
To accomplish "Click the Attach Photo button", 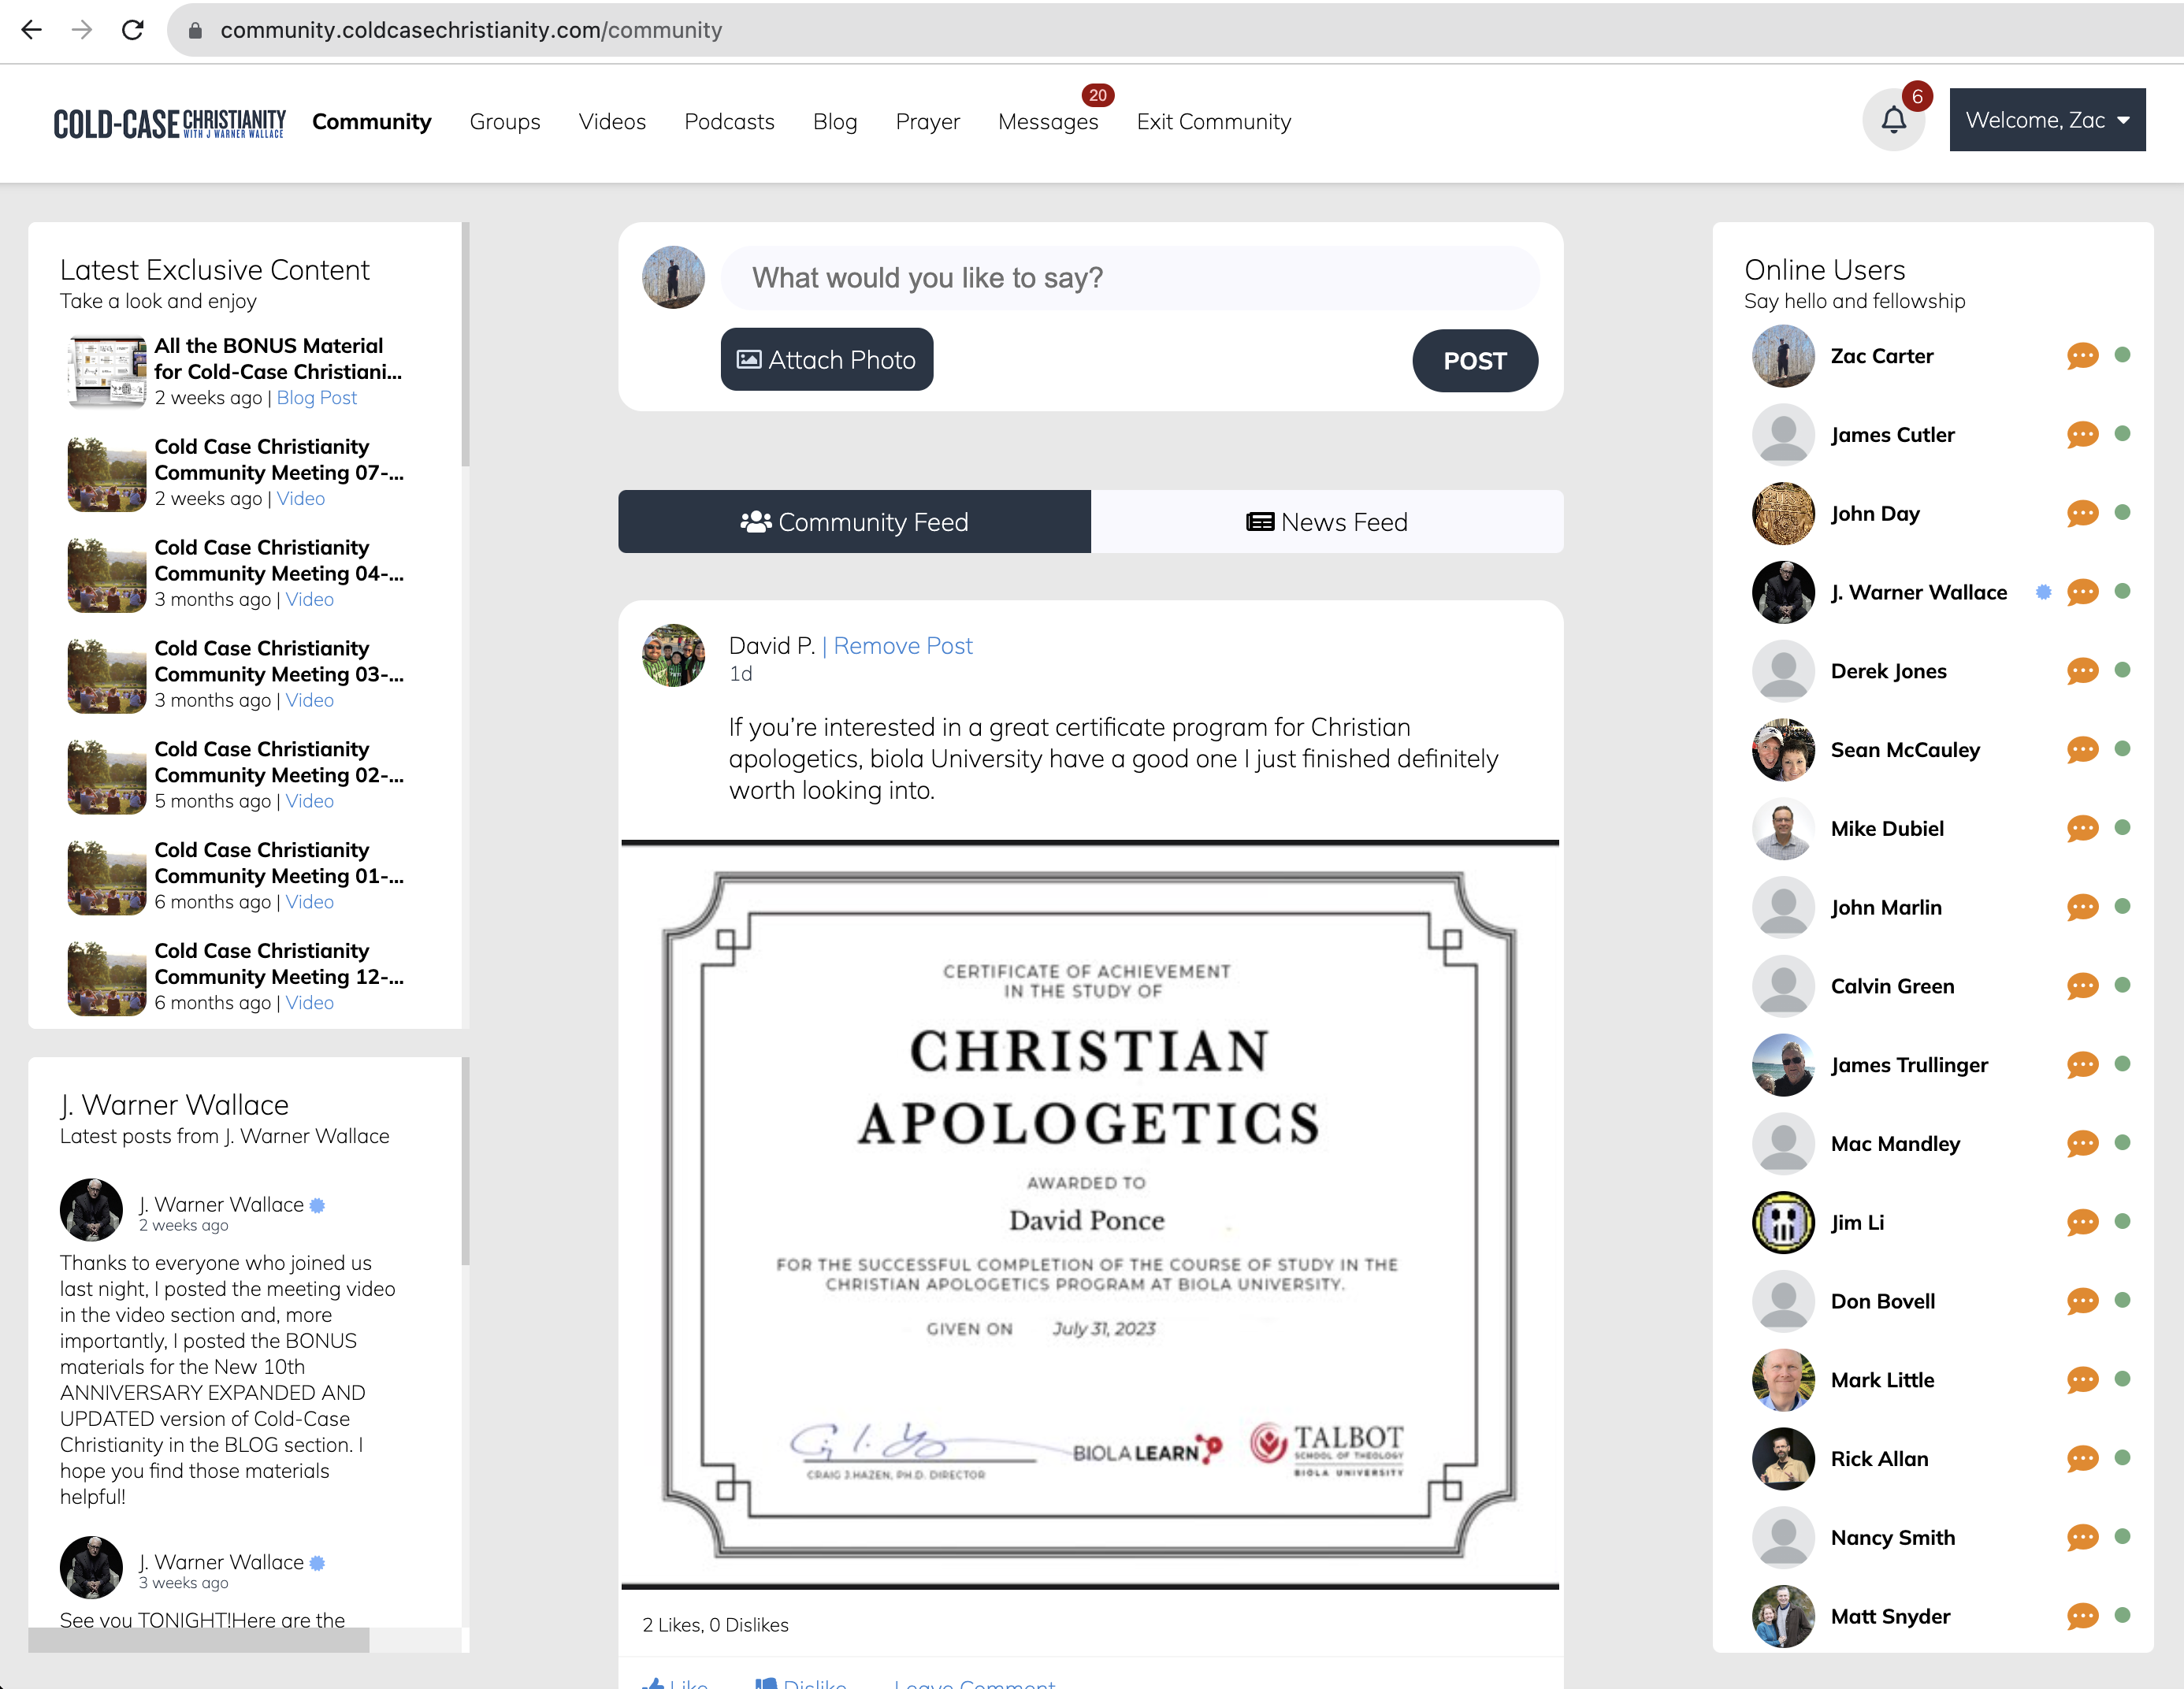I will pyautogui.click(x=826, y=360).
